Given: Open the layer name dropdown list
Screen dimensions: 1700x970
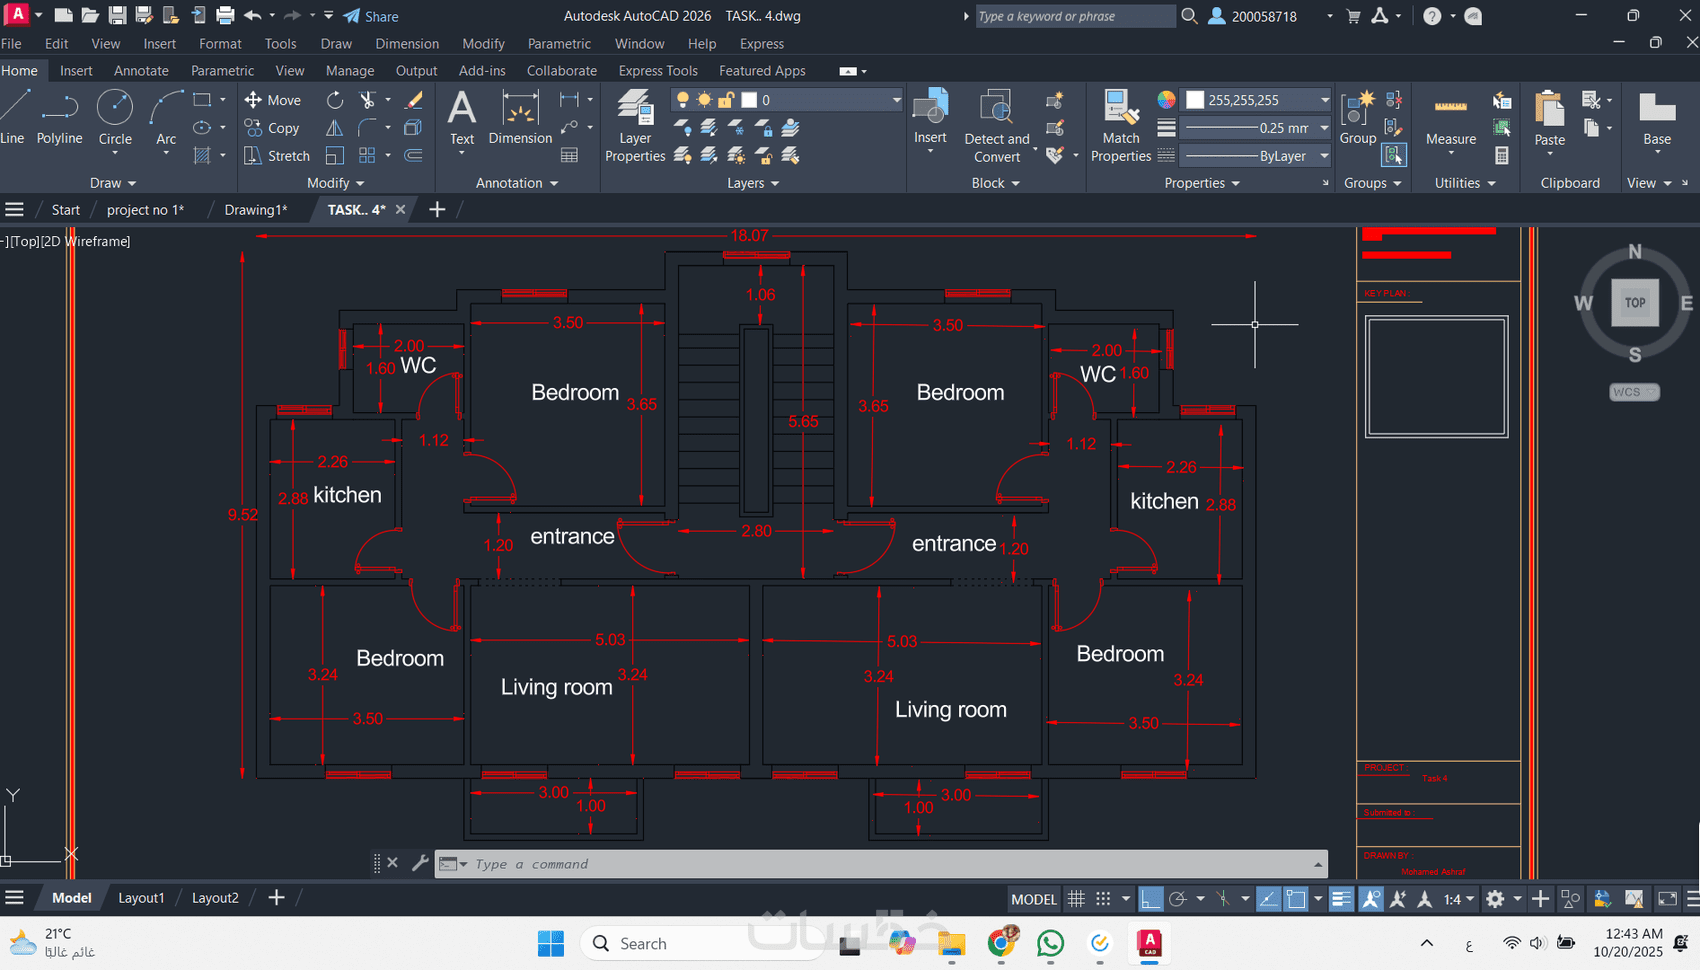Looking at the screenshot, I should (x=895, y=100).
